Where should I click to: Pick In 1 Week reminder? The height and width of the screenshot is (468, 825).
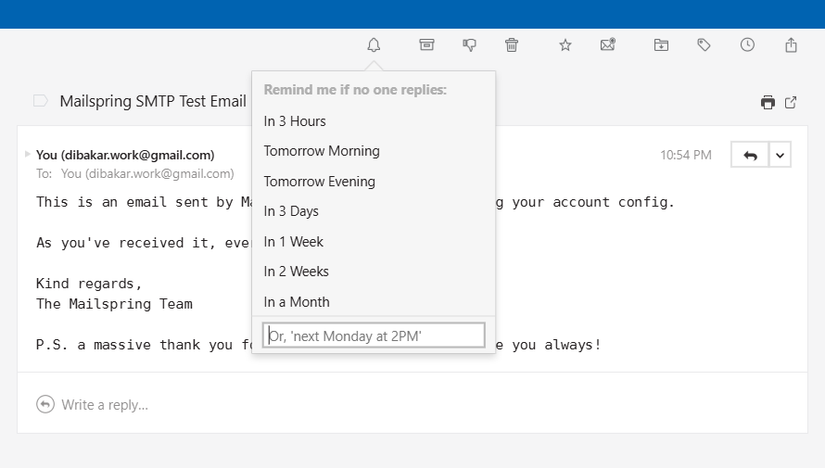[x=374, y=242]
